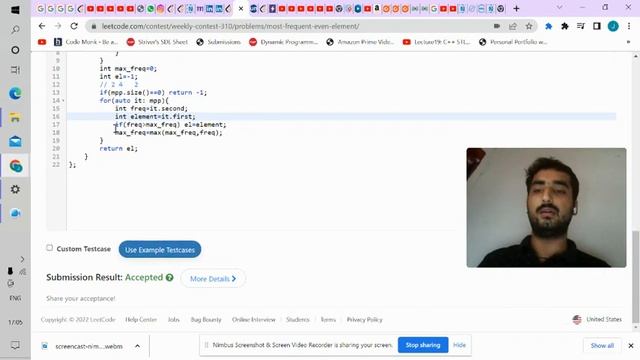Go back with the browser back arrow
640x360 pixels.
(x=42, y=26)
